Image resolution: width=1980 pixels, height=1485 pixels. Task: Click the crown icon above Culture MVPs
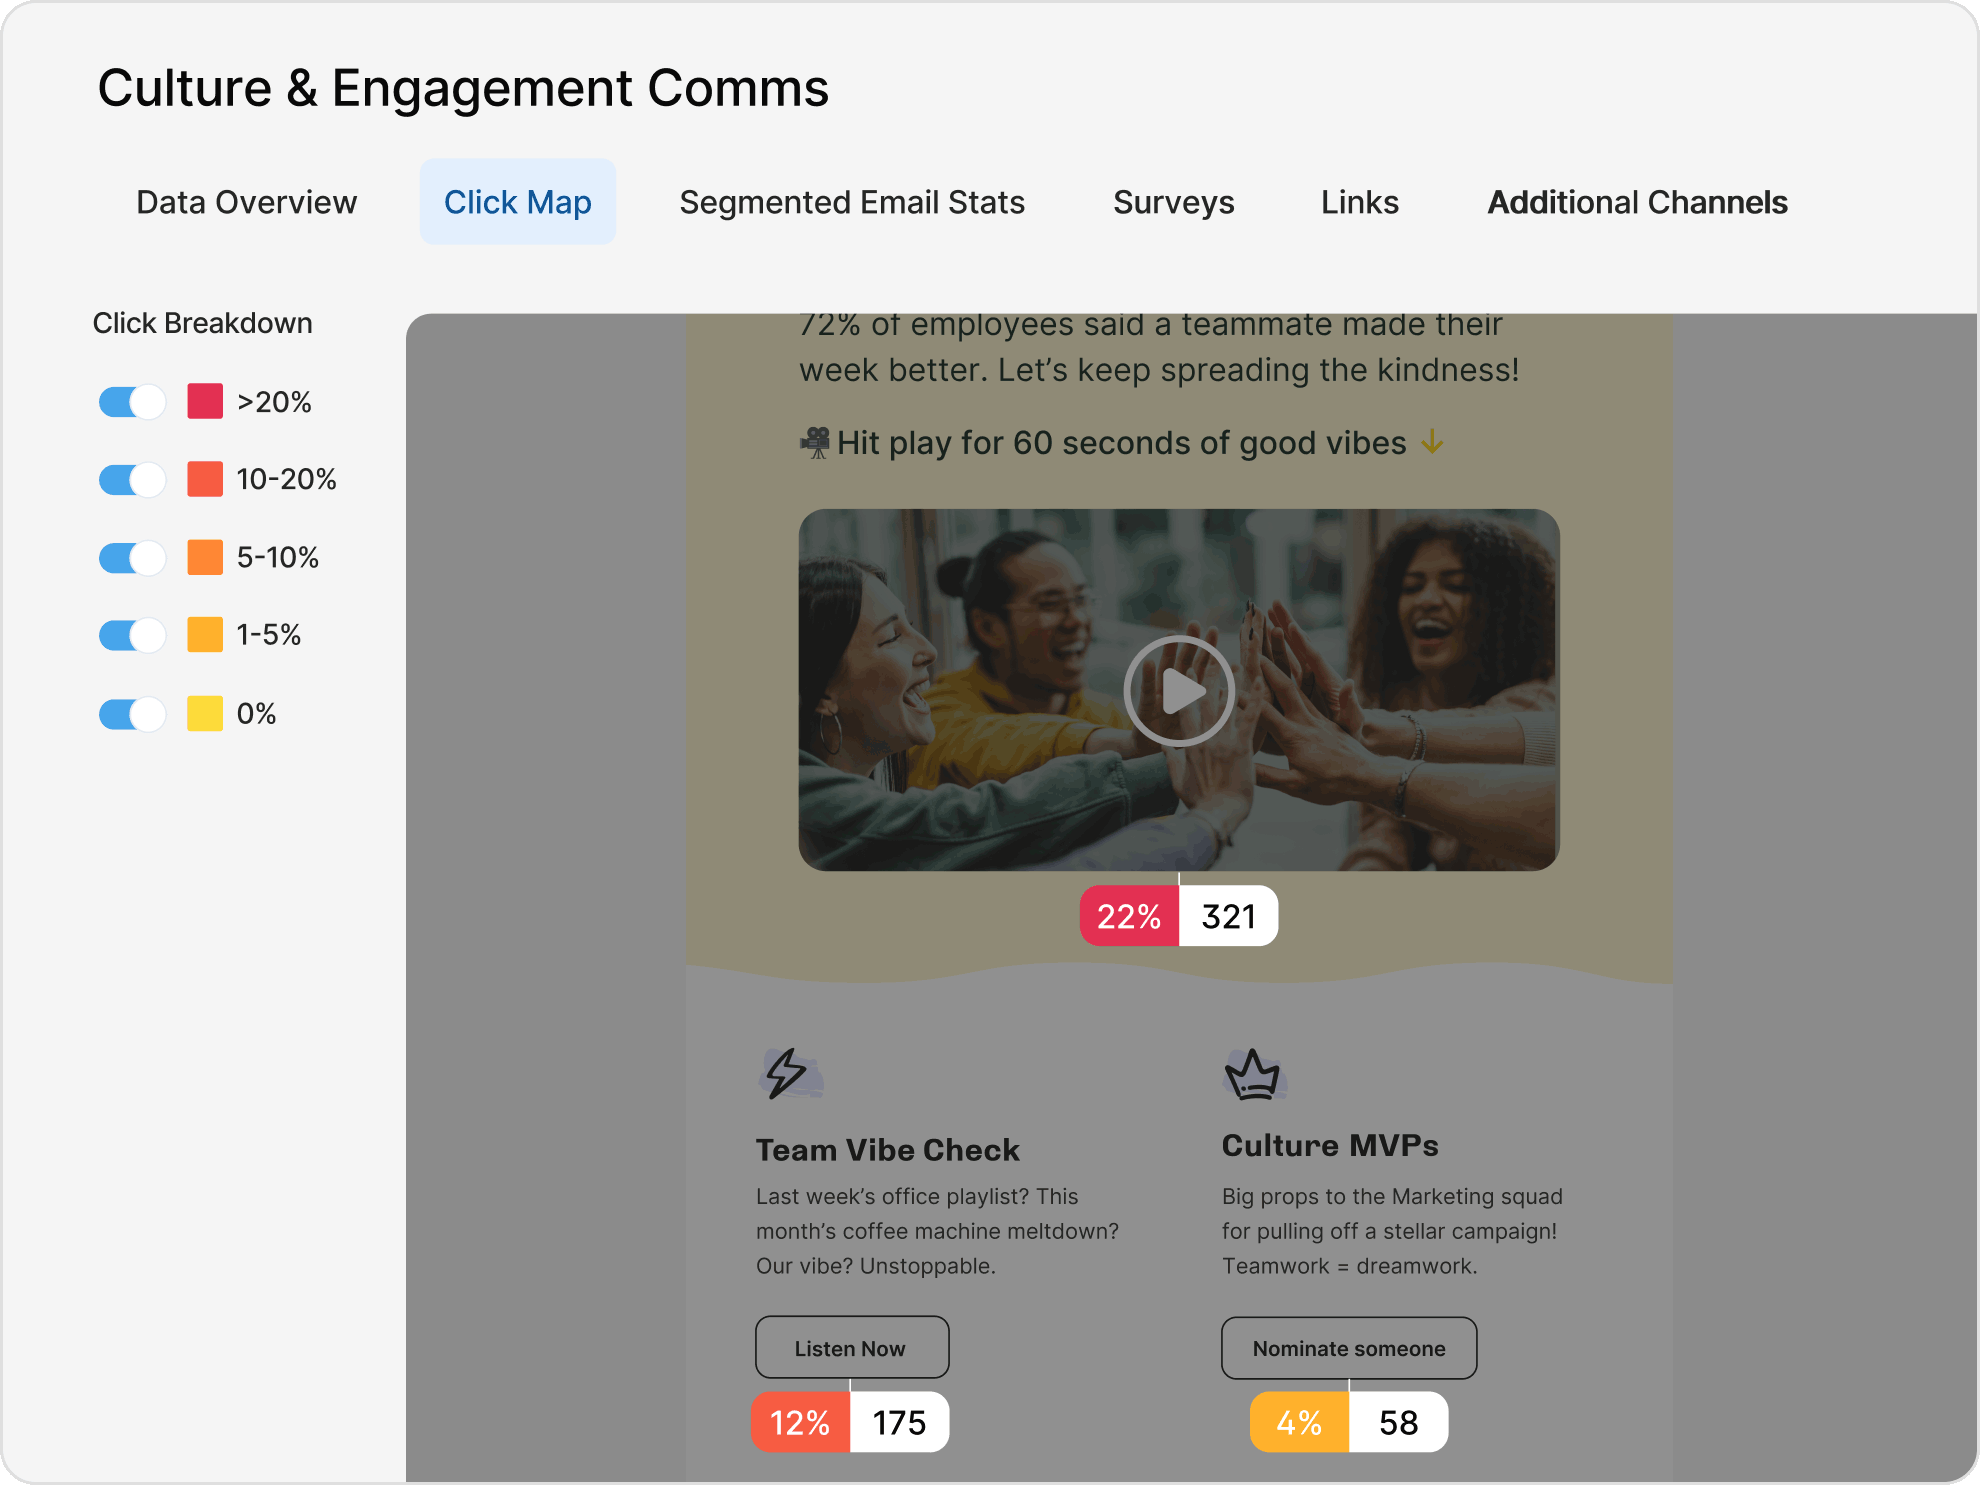(1253, 1075)
